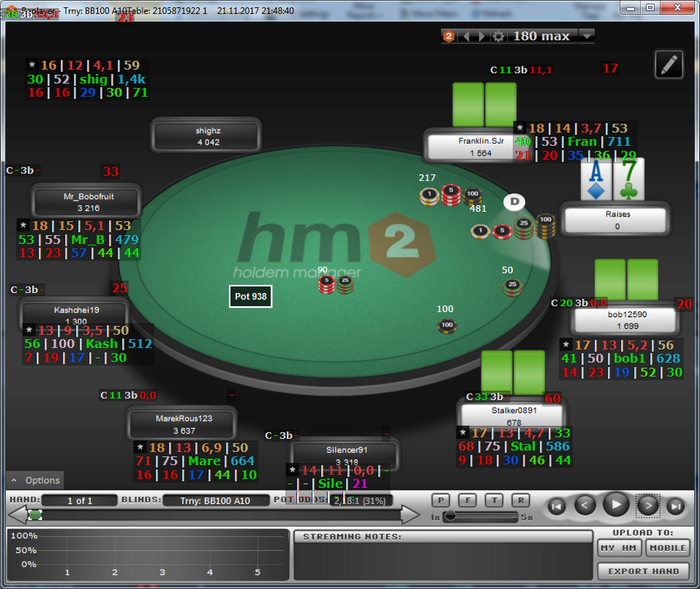Upload hand to MOBILE

click(667, 548)
